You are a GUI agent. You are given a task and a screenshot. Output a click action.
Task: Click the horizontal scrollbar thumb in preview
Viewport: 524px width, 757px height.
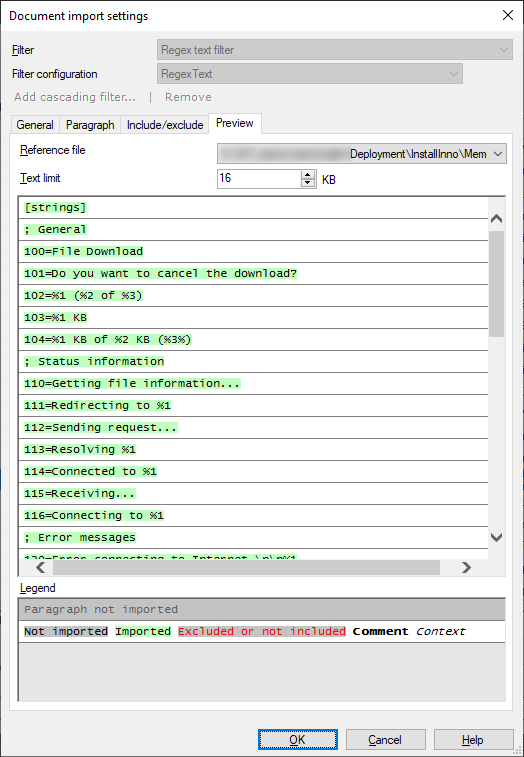(x=246, y=567)
